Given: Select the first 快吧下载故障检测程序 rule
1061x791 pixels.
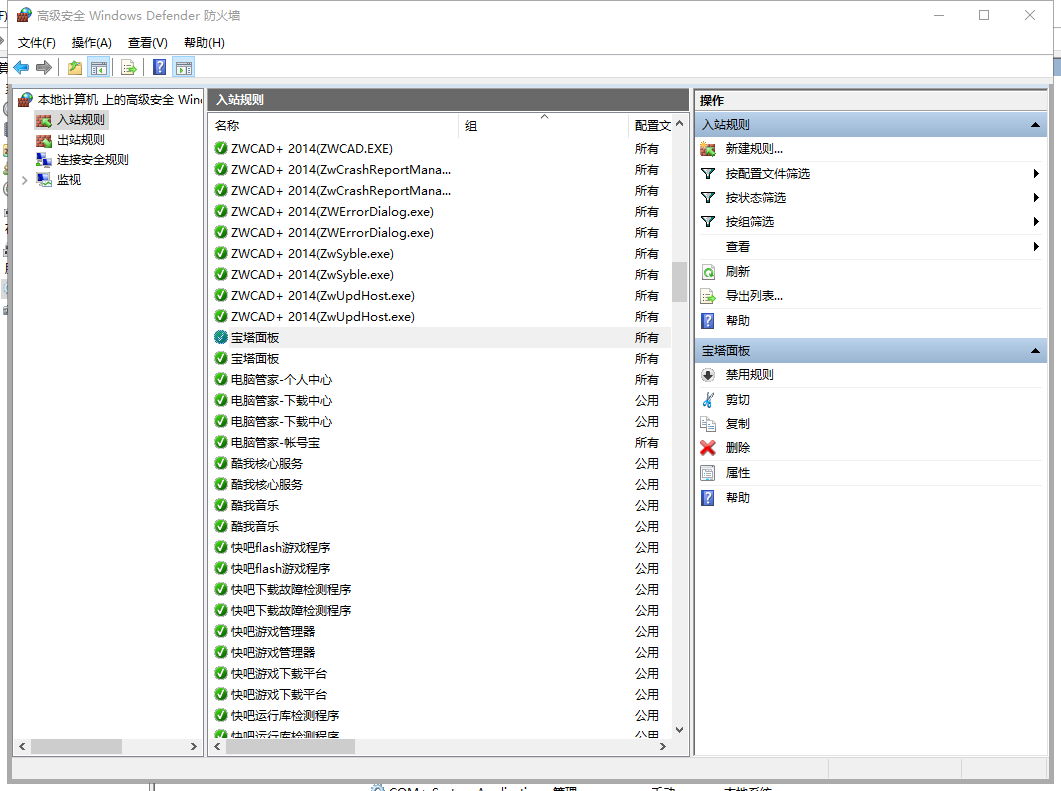Looking at the screenshot, I should (x=441, y=589).
